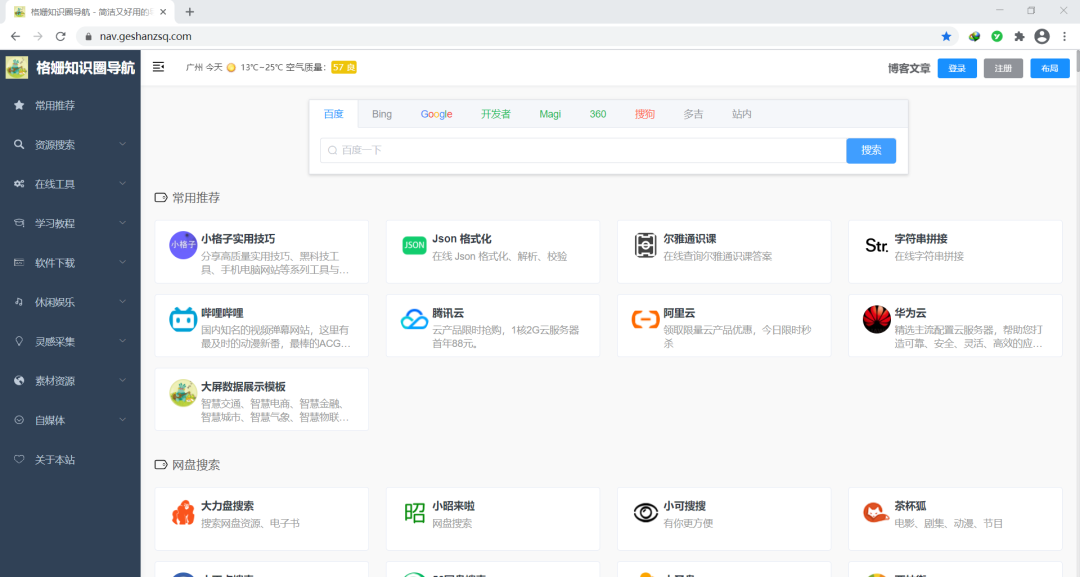Image resolution: width=1080 pixels, height=577 pixels.
Task: Switch to the 搜狗 search tab
Action: point(645,114)
